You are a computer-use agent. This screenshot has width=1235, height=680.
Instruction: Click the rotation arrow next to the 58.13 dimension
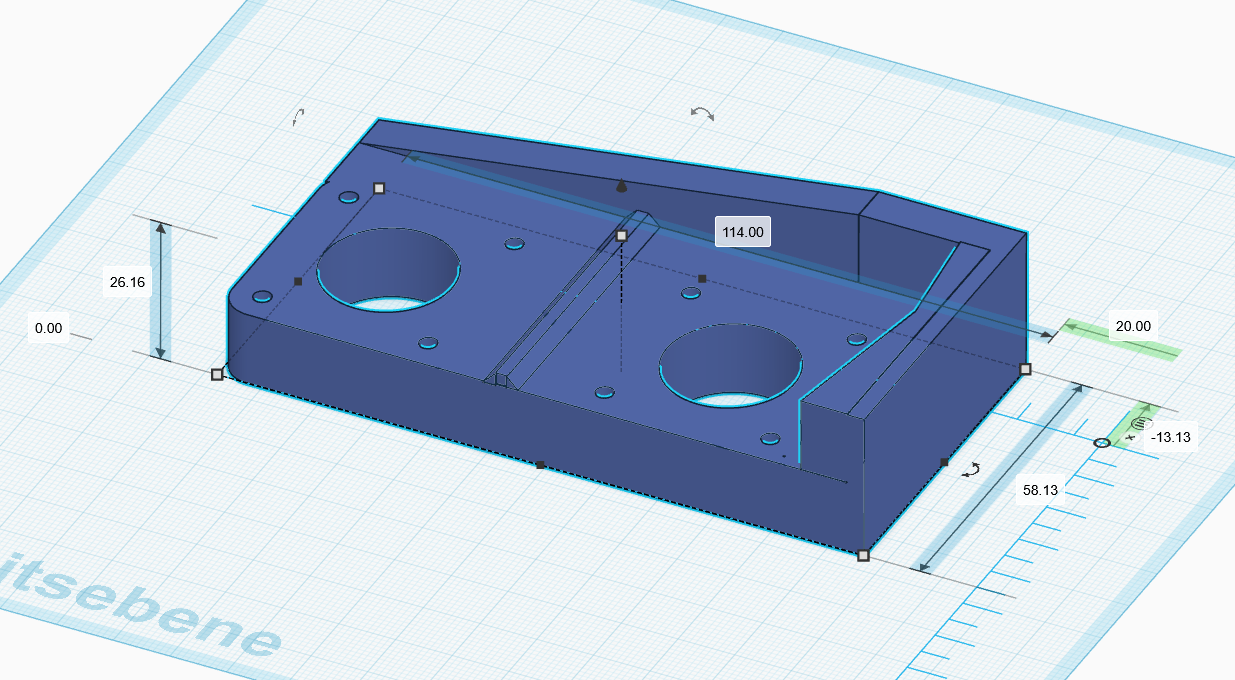pyautogui.click(x=970, y=469)
